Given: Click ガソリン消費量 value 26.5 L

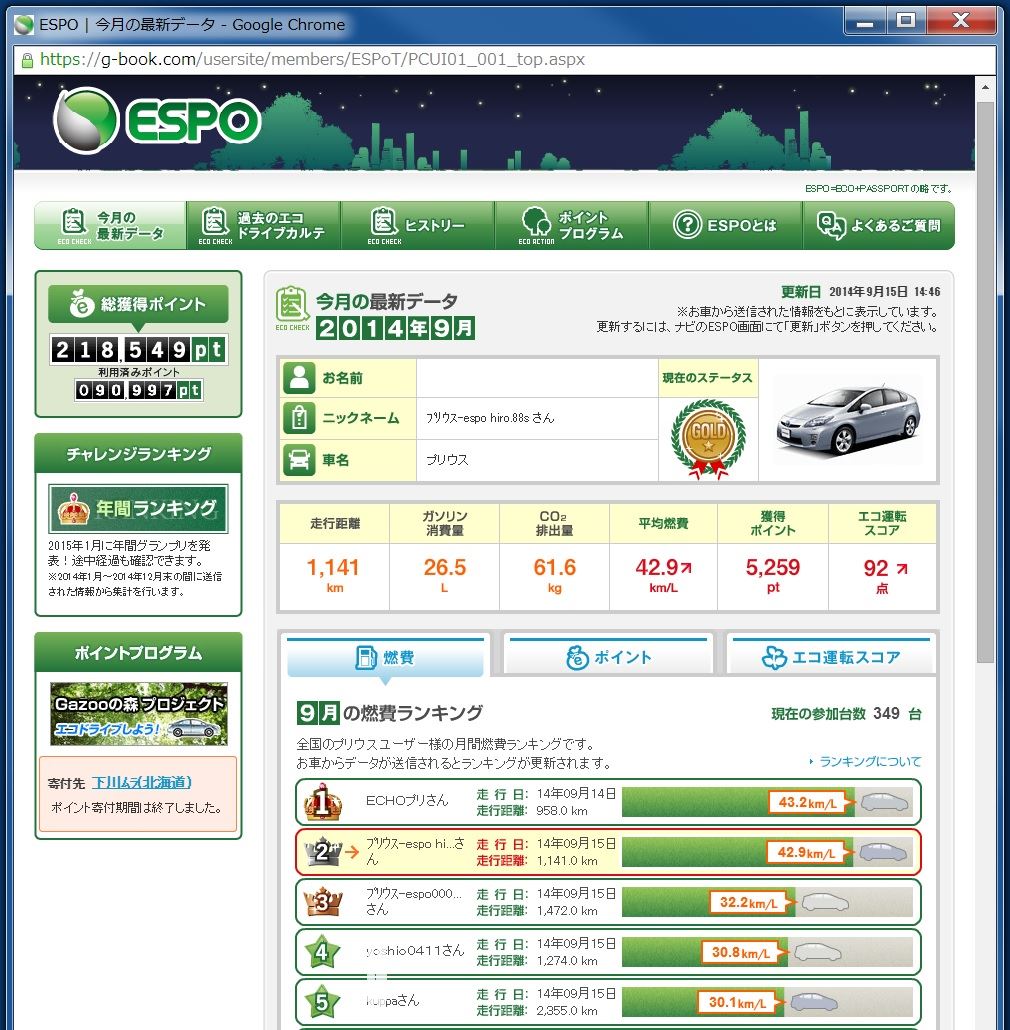Looking at the screenshot, I should pyautogui.click(x=445, y=575).
